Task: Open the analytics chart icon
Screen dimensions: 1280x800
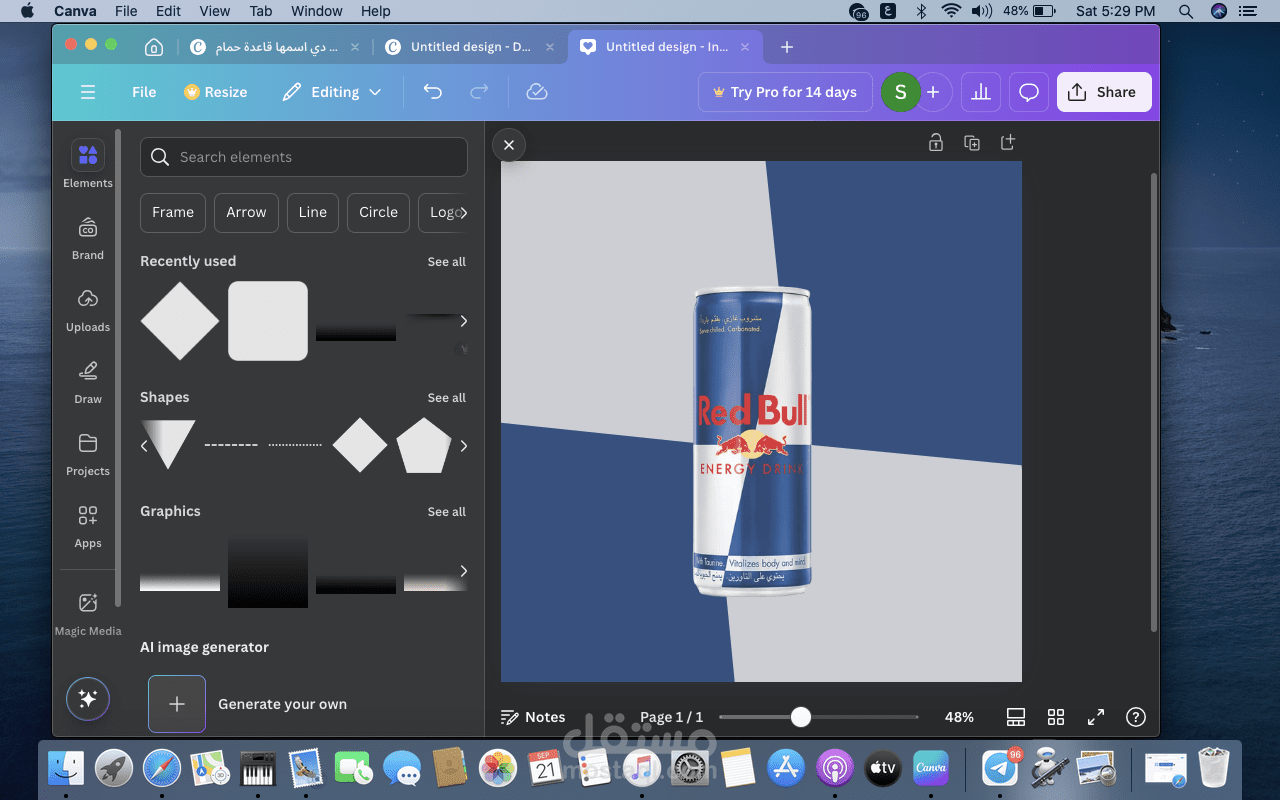Action: pos(981,92)
